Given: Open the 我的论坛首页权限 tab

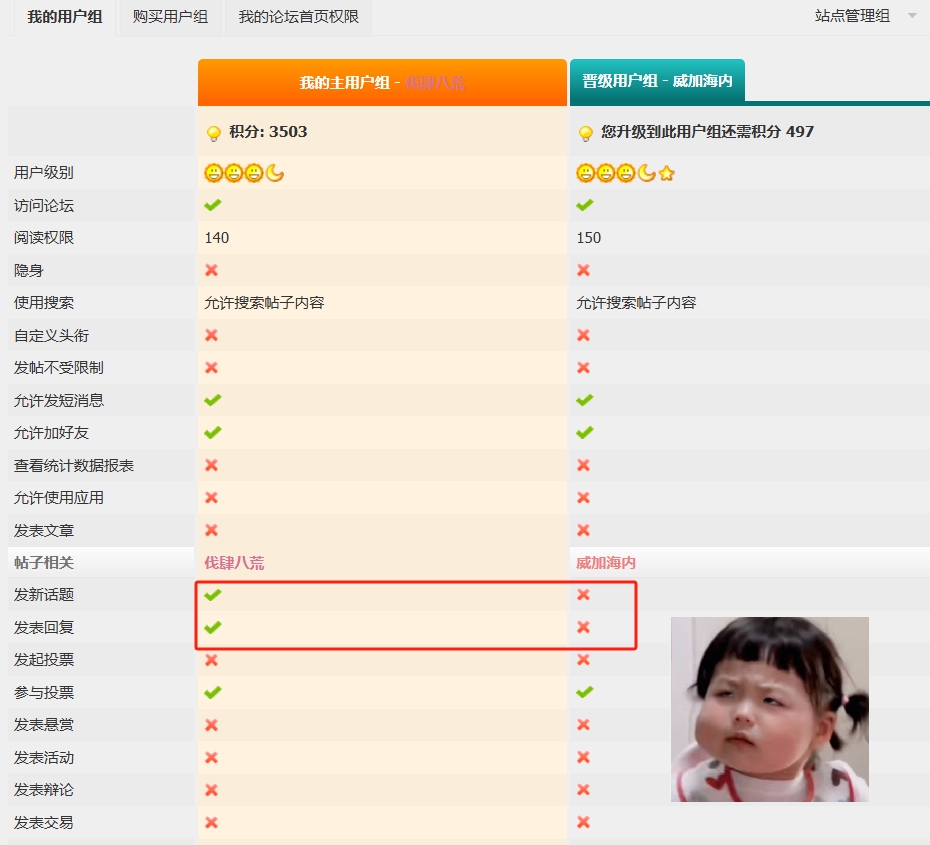Looking at the screenshot, I should (298, 17).
